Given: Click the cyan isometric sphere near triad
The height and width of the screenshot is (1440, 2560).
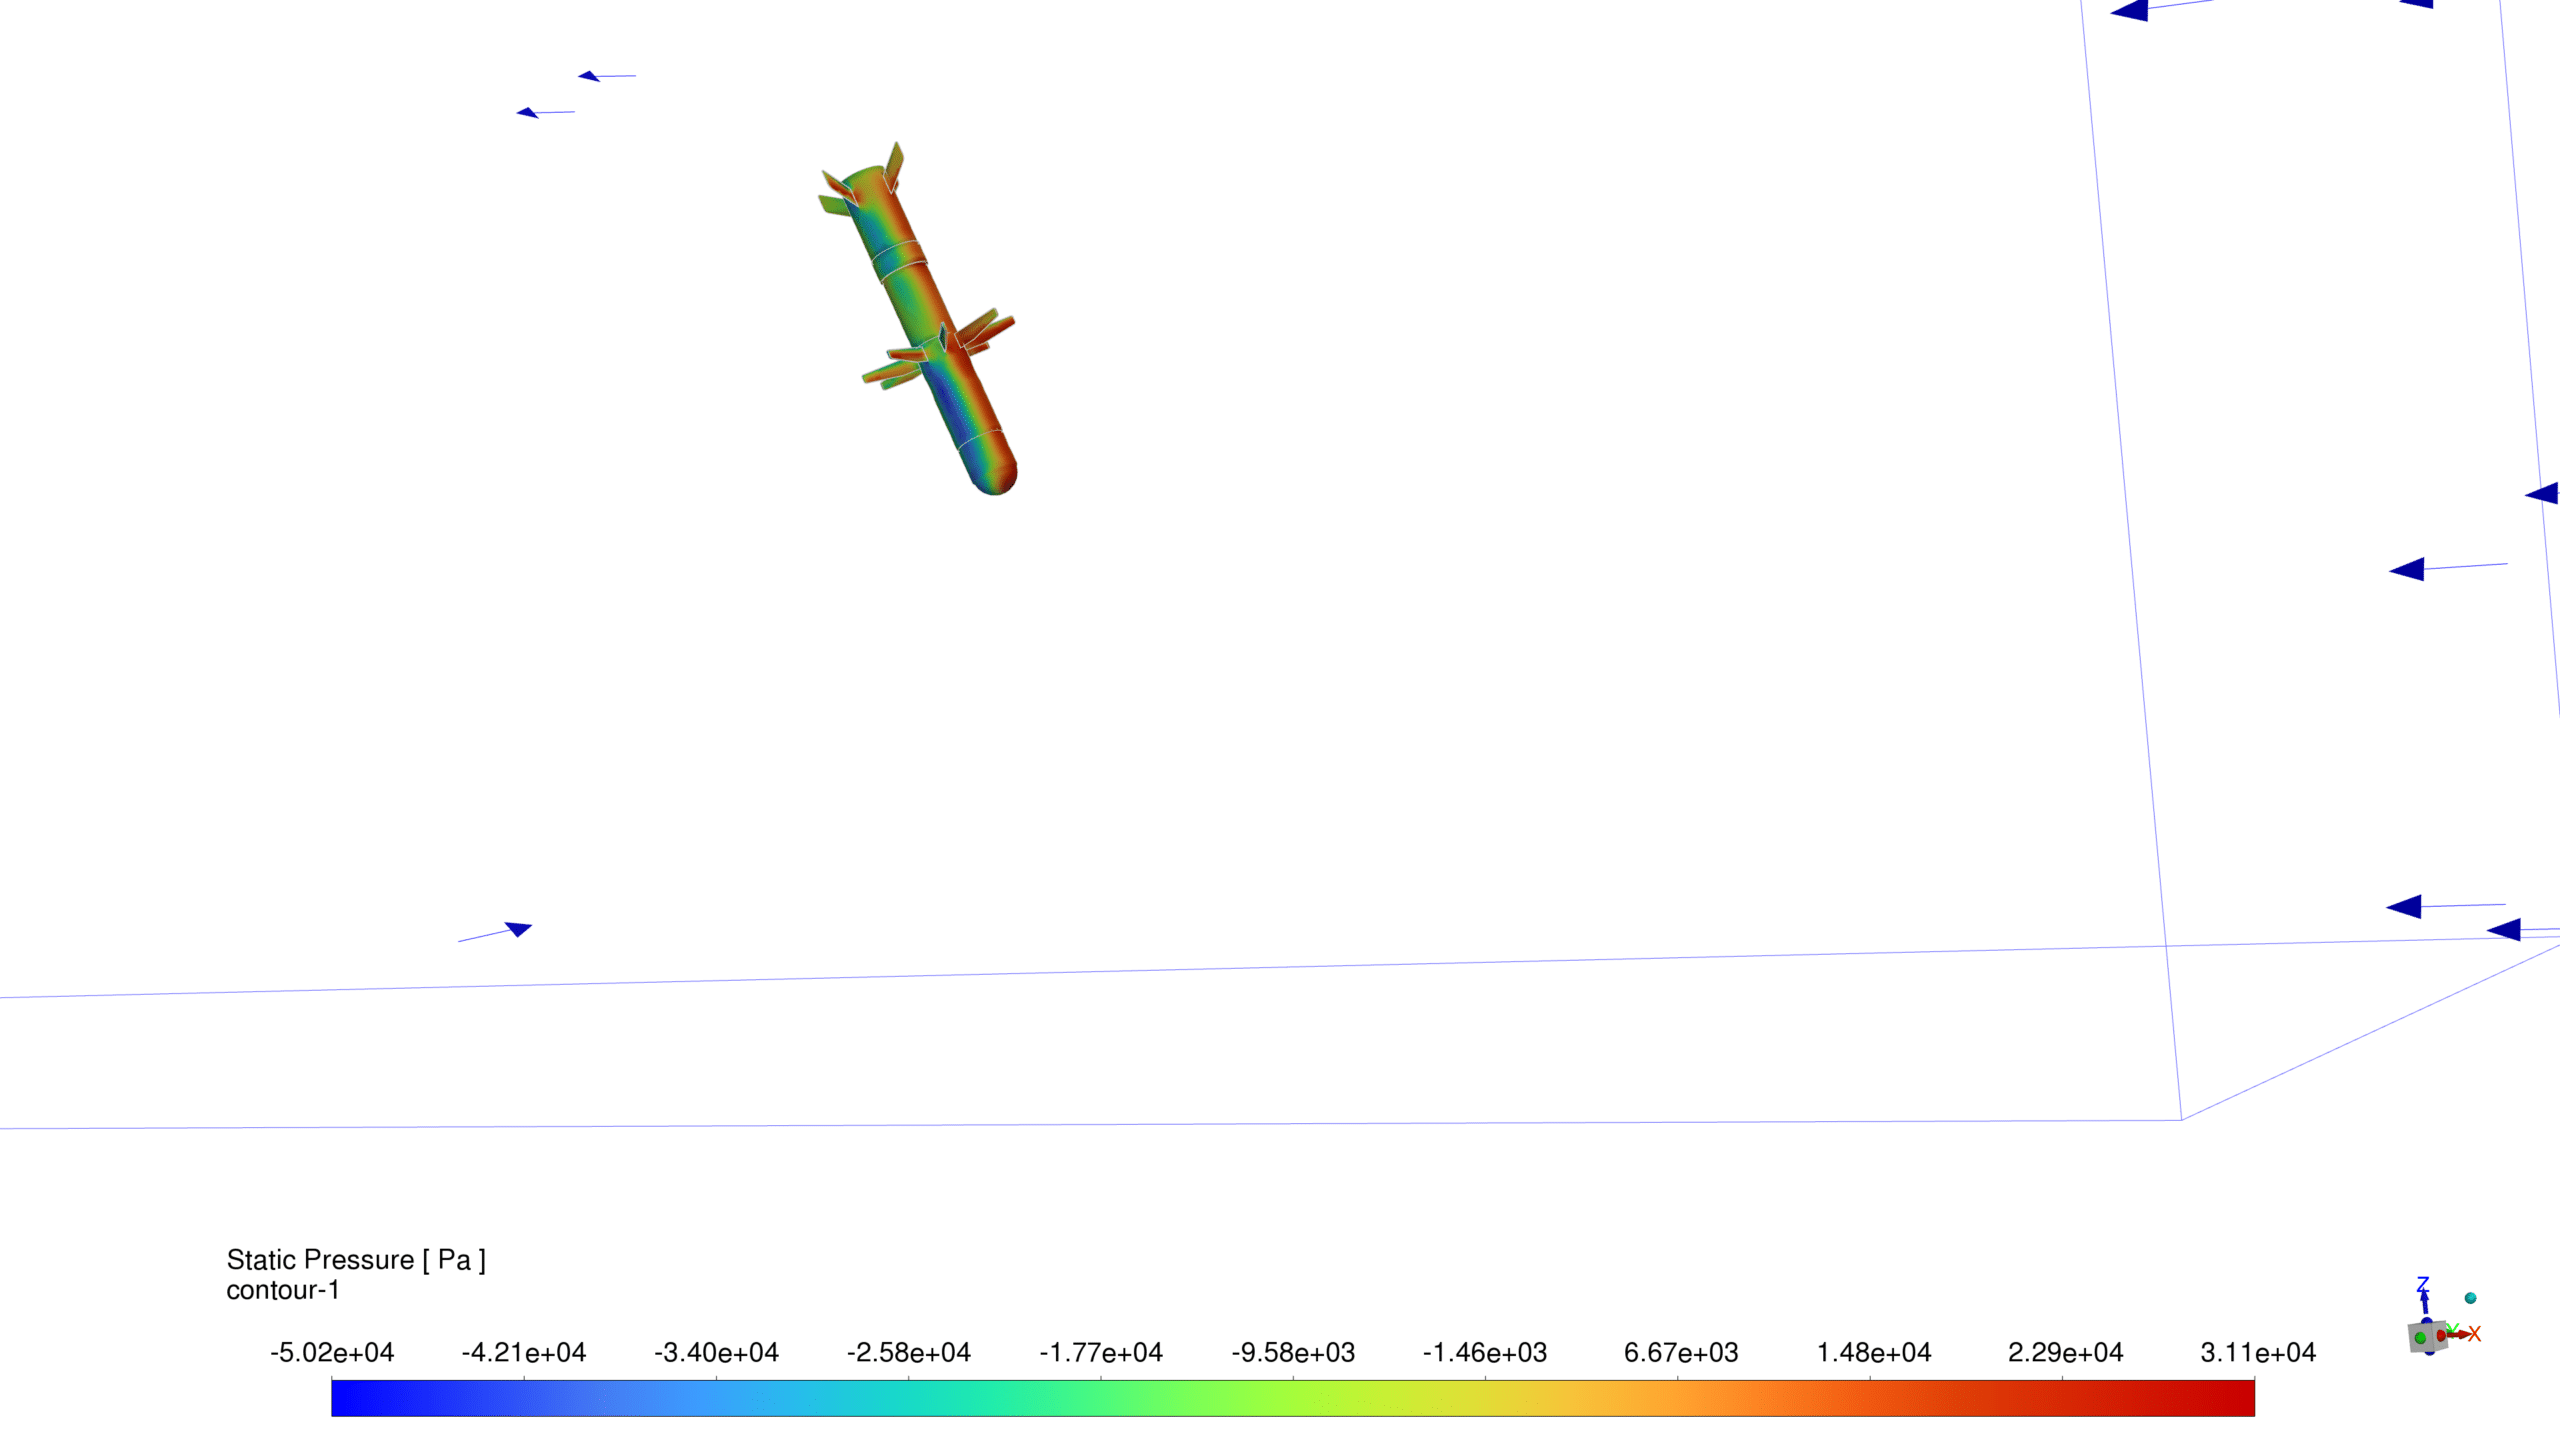Looking at the screenshot, I should pyautogui.click(x=2470, y=1298).
